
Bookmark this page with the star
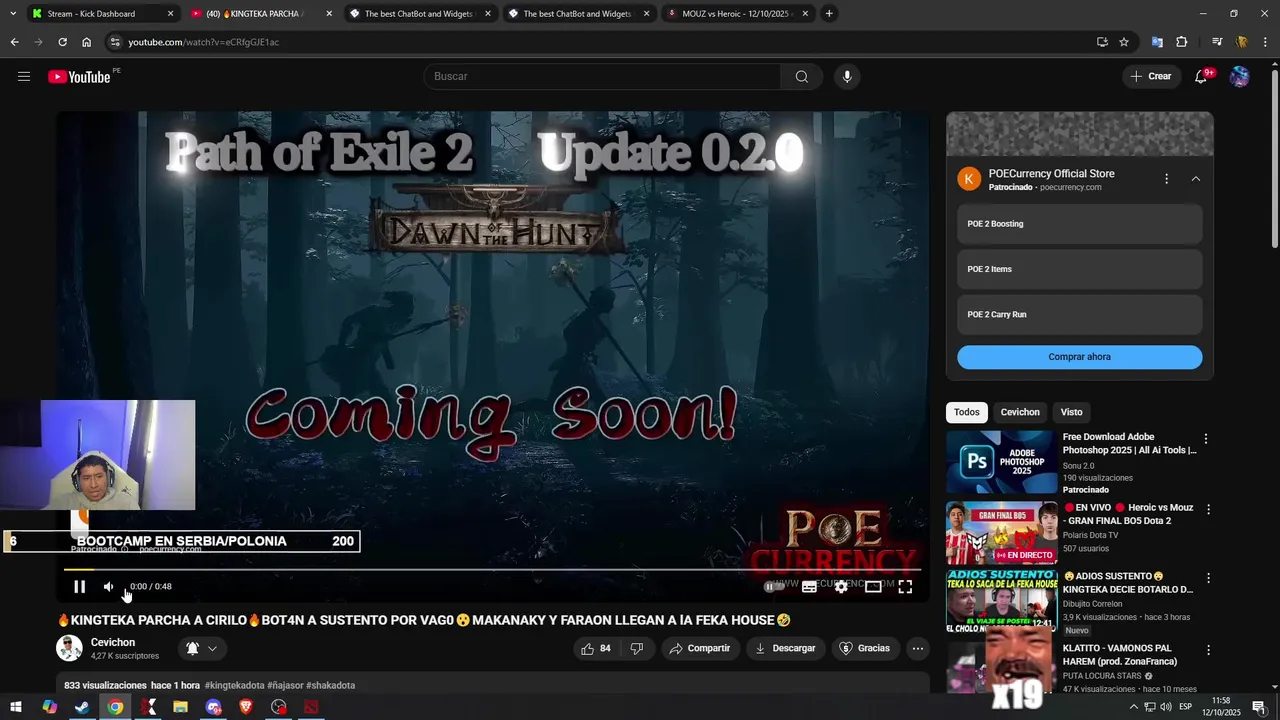point(1124,42)
